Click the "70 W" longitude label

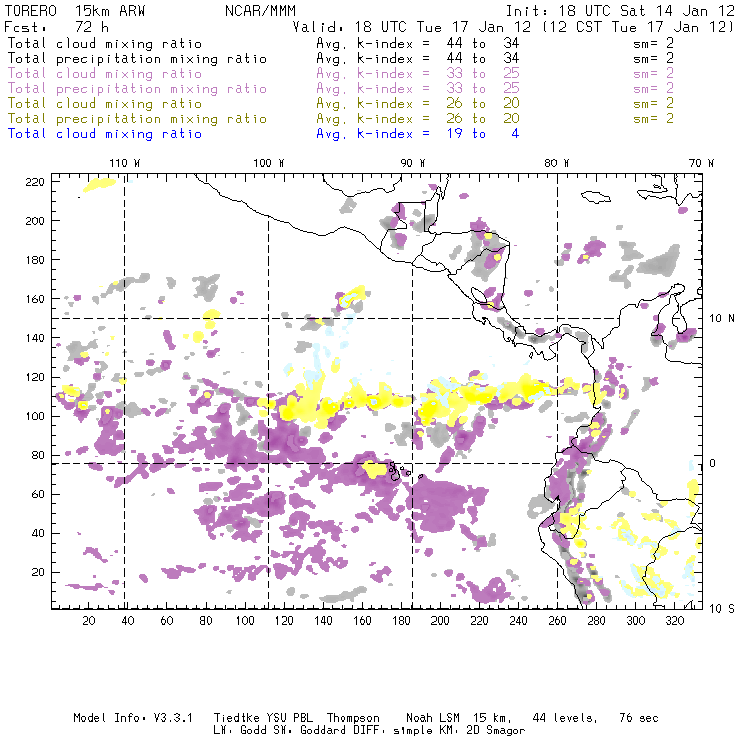click(x=701, y=163)
